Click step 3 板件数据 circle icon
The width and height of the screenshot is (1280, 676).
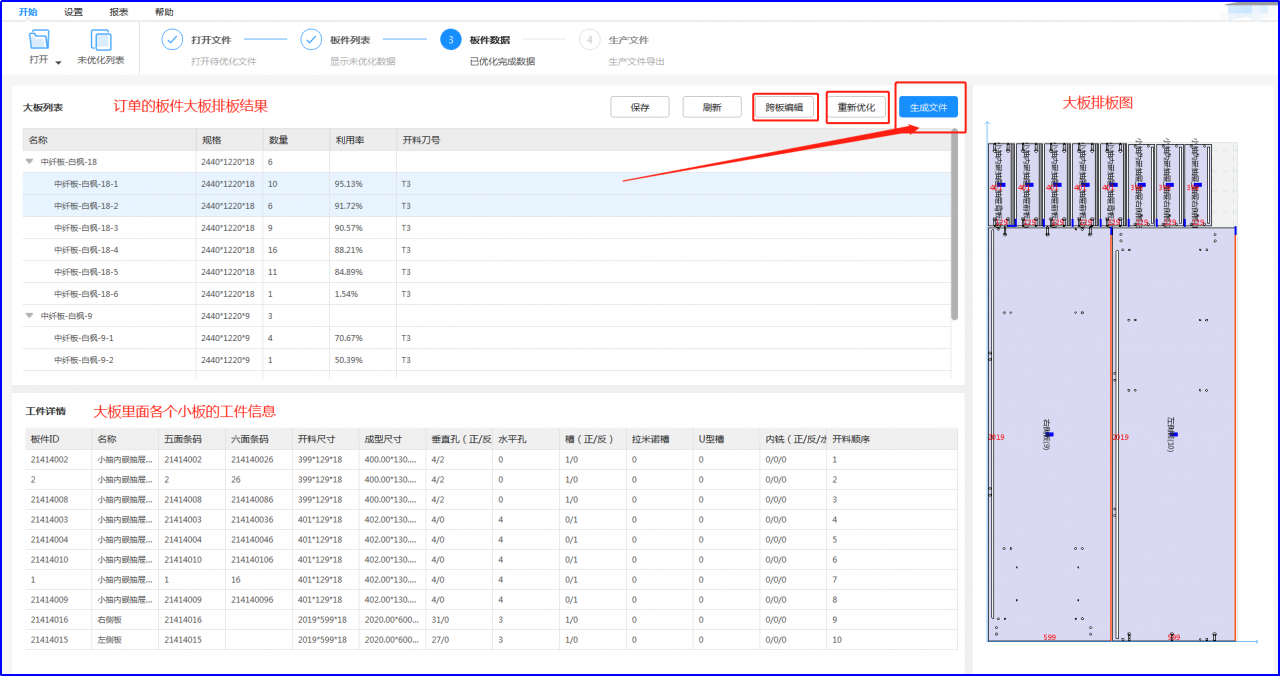(451, 40)
